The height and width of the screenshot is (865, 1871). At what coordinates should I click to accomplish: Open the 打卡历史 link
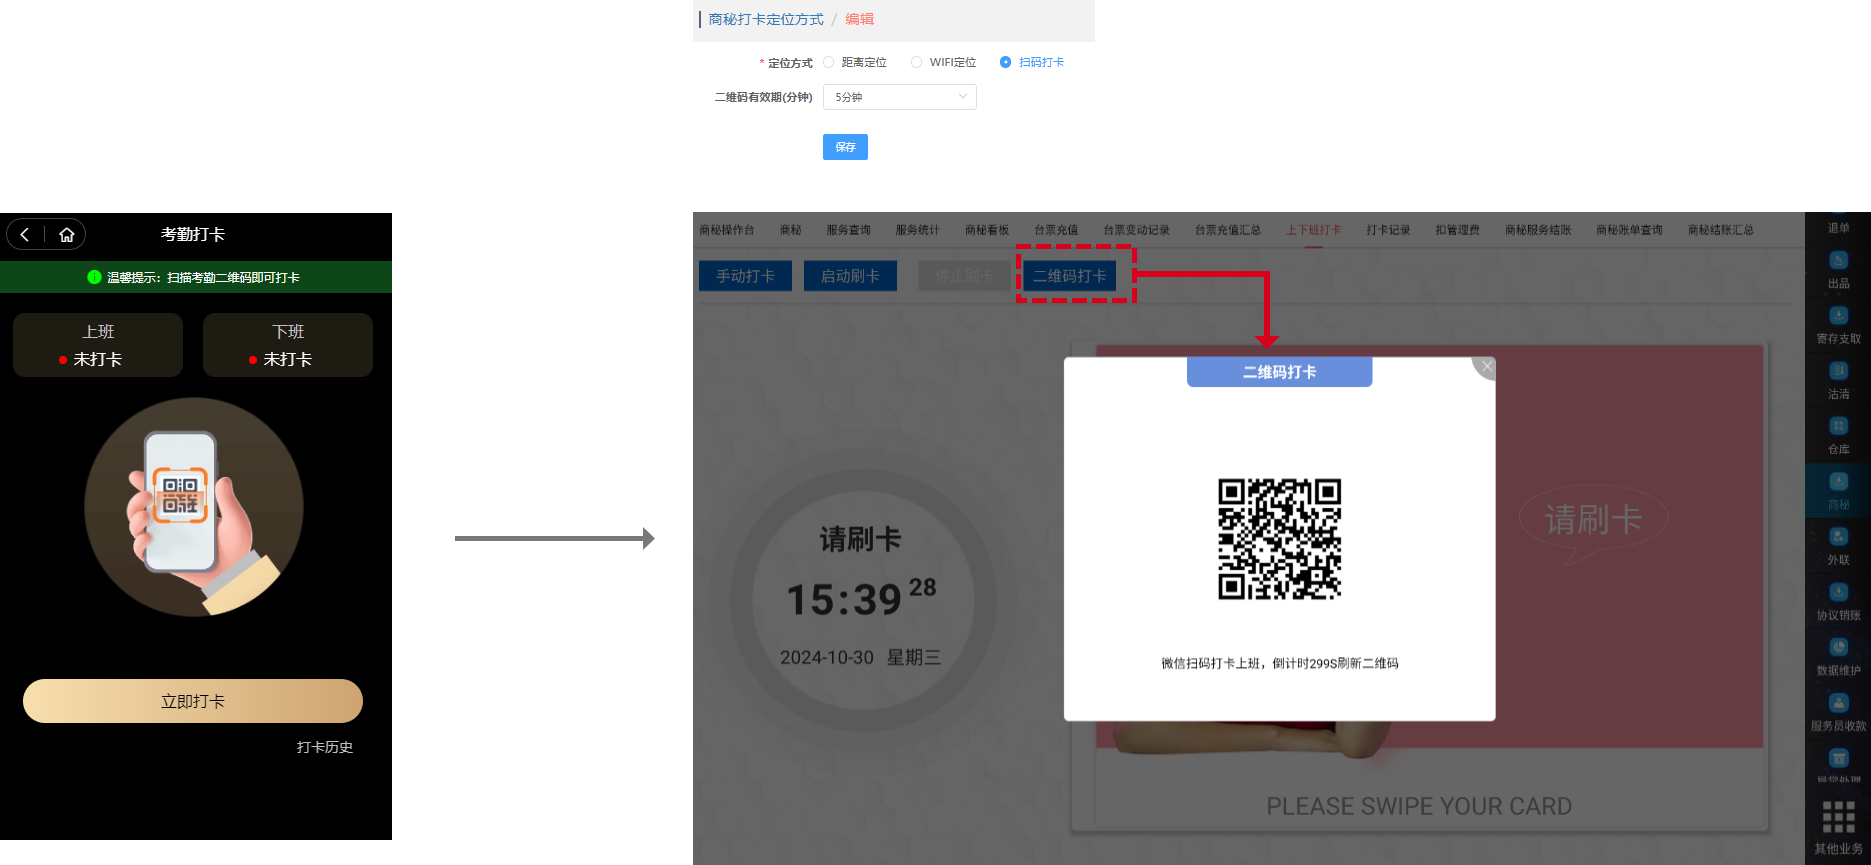click(325, 747)
